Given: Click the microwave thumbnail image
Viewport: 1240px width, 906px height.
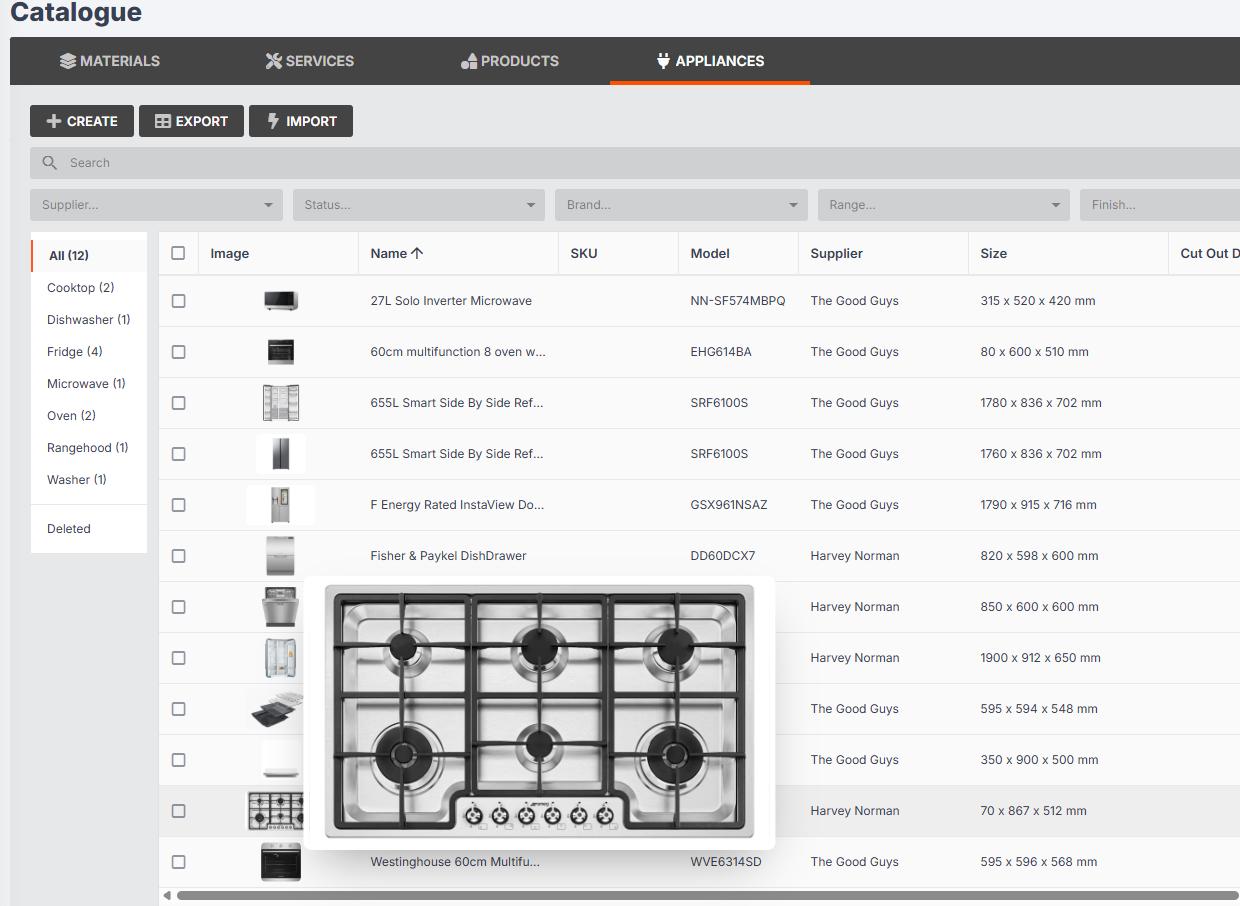Looking at the screenshot, I should pos(280,301).
